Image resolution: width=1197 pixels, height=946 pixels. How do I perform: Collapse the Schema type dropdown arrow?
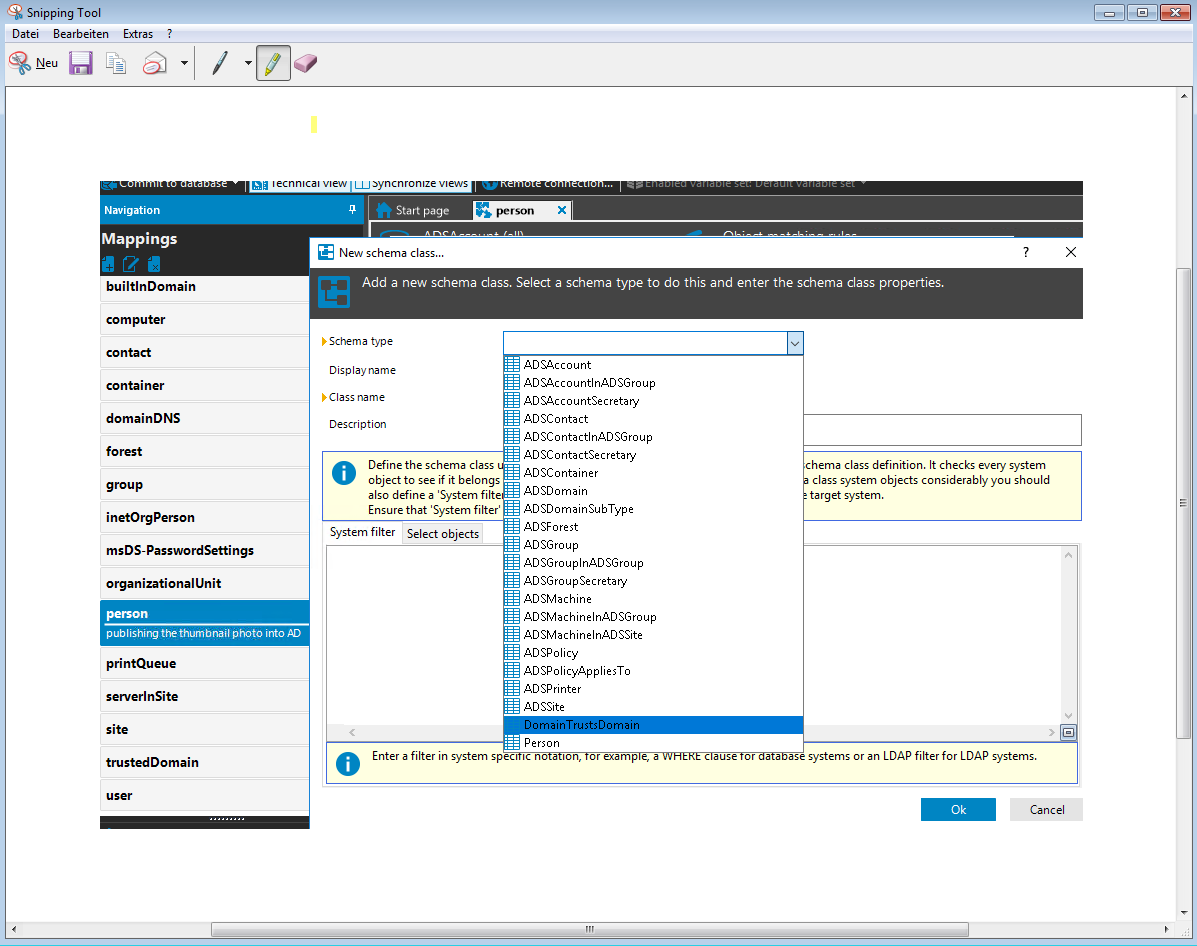795,344
